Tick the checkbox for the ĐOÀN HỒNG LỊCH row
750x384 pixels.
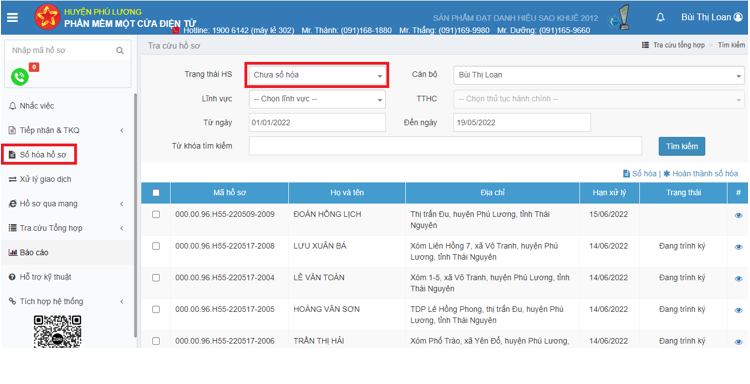click(156, 214)
